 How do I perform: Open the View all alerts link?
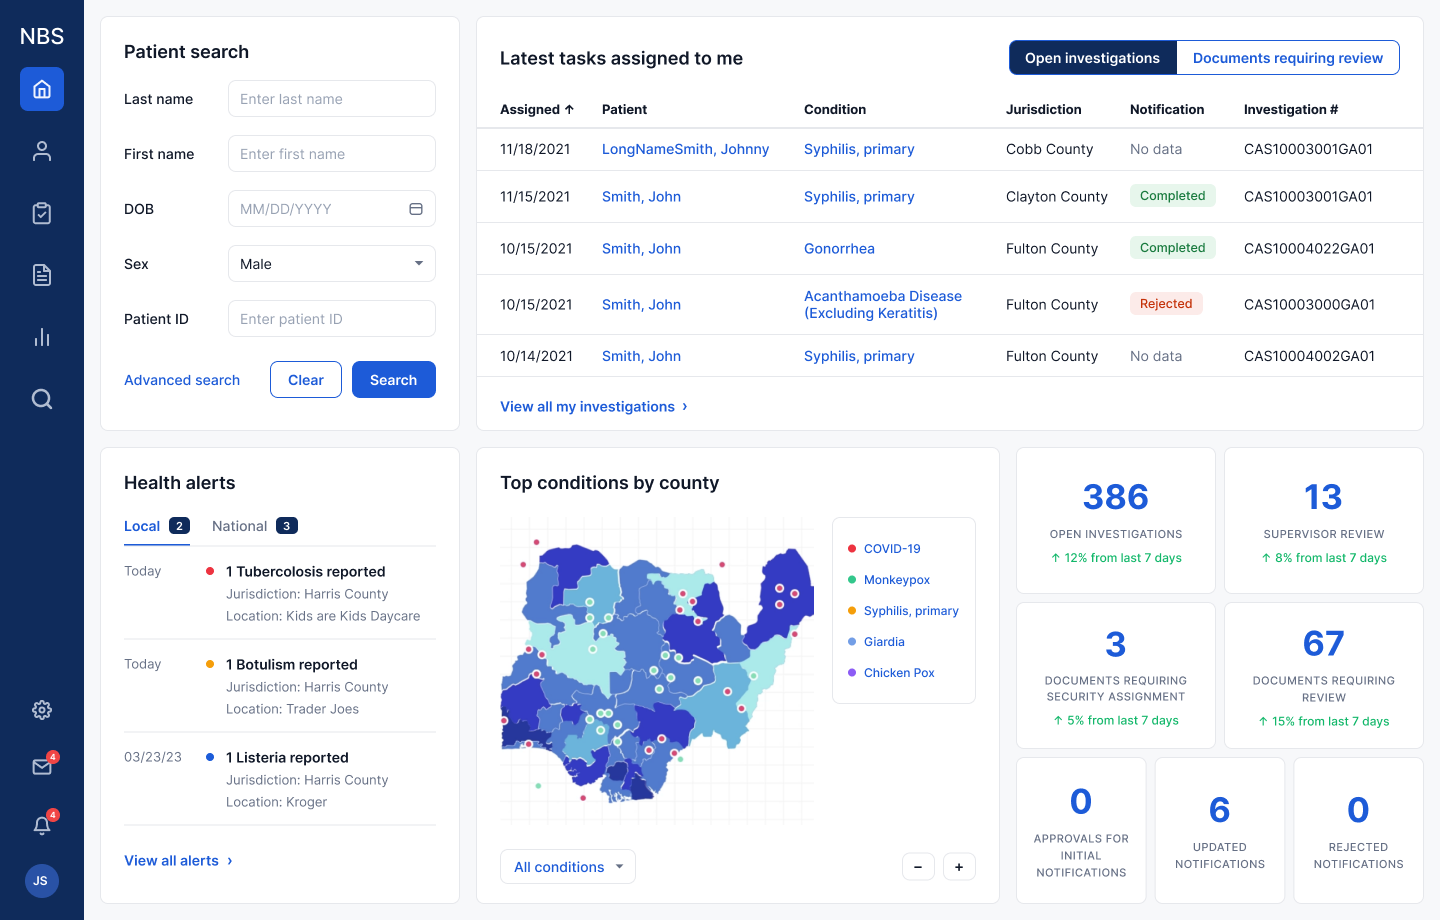[178, 861]
